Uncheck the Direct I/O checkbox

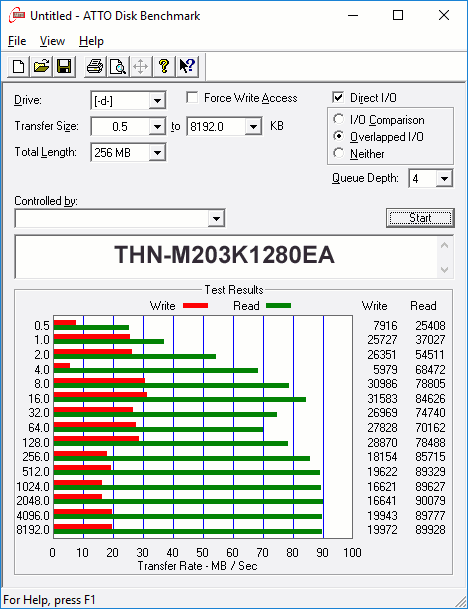pyautogui.click(x=338, y=97)
